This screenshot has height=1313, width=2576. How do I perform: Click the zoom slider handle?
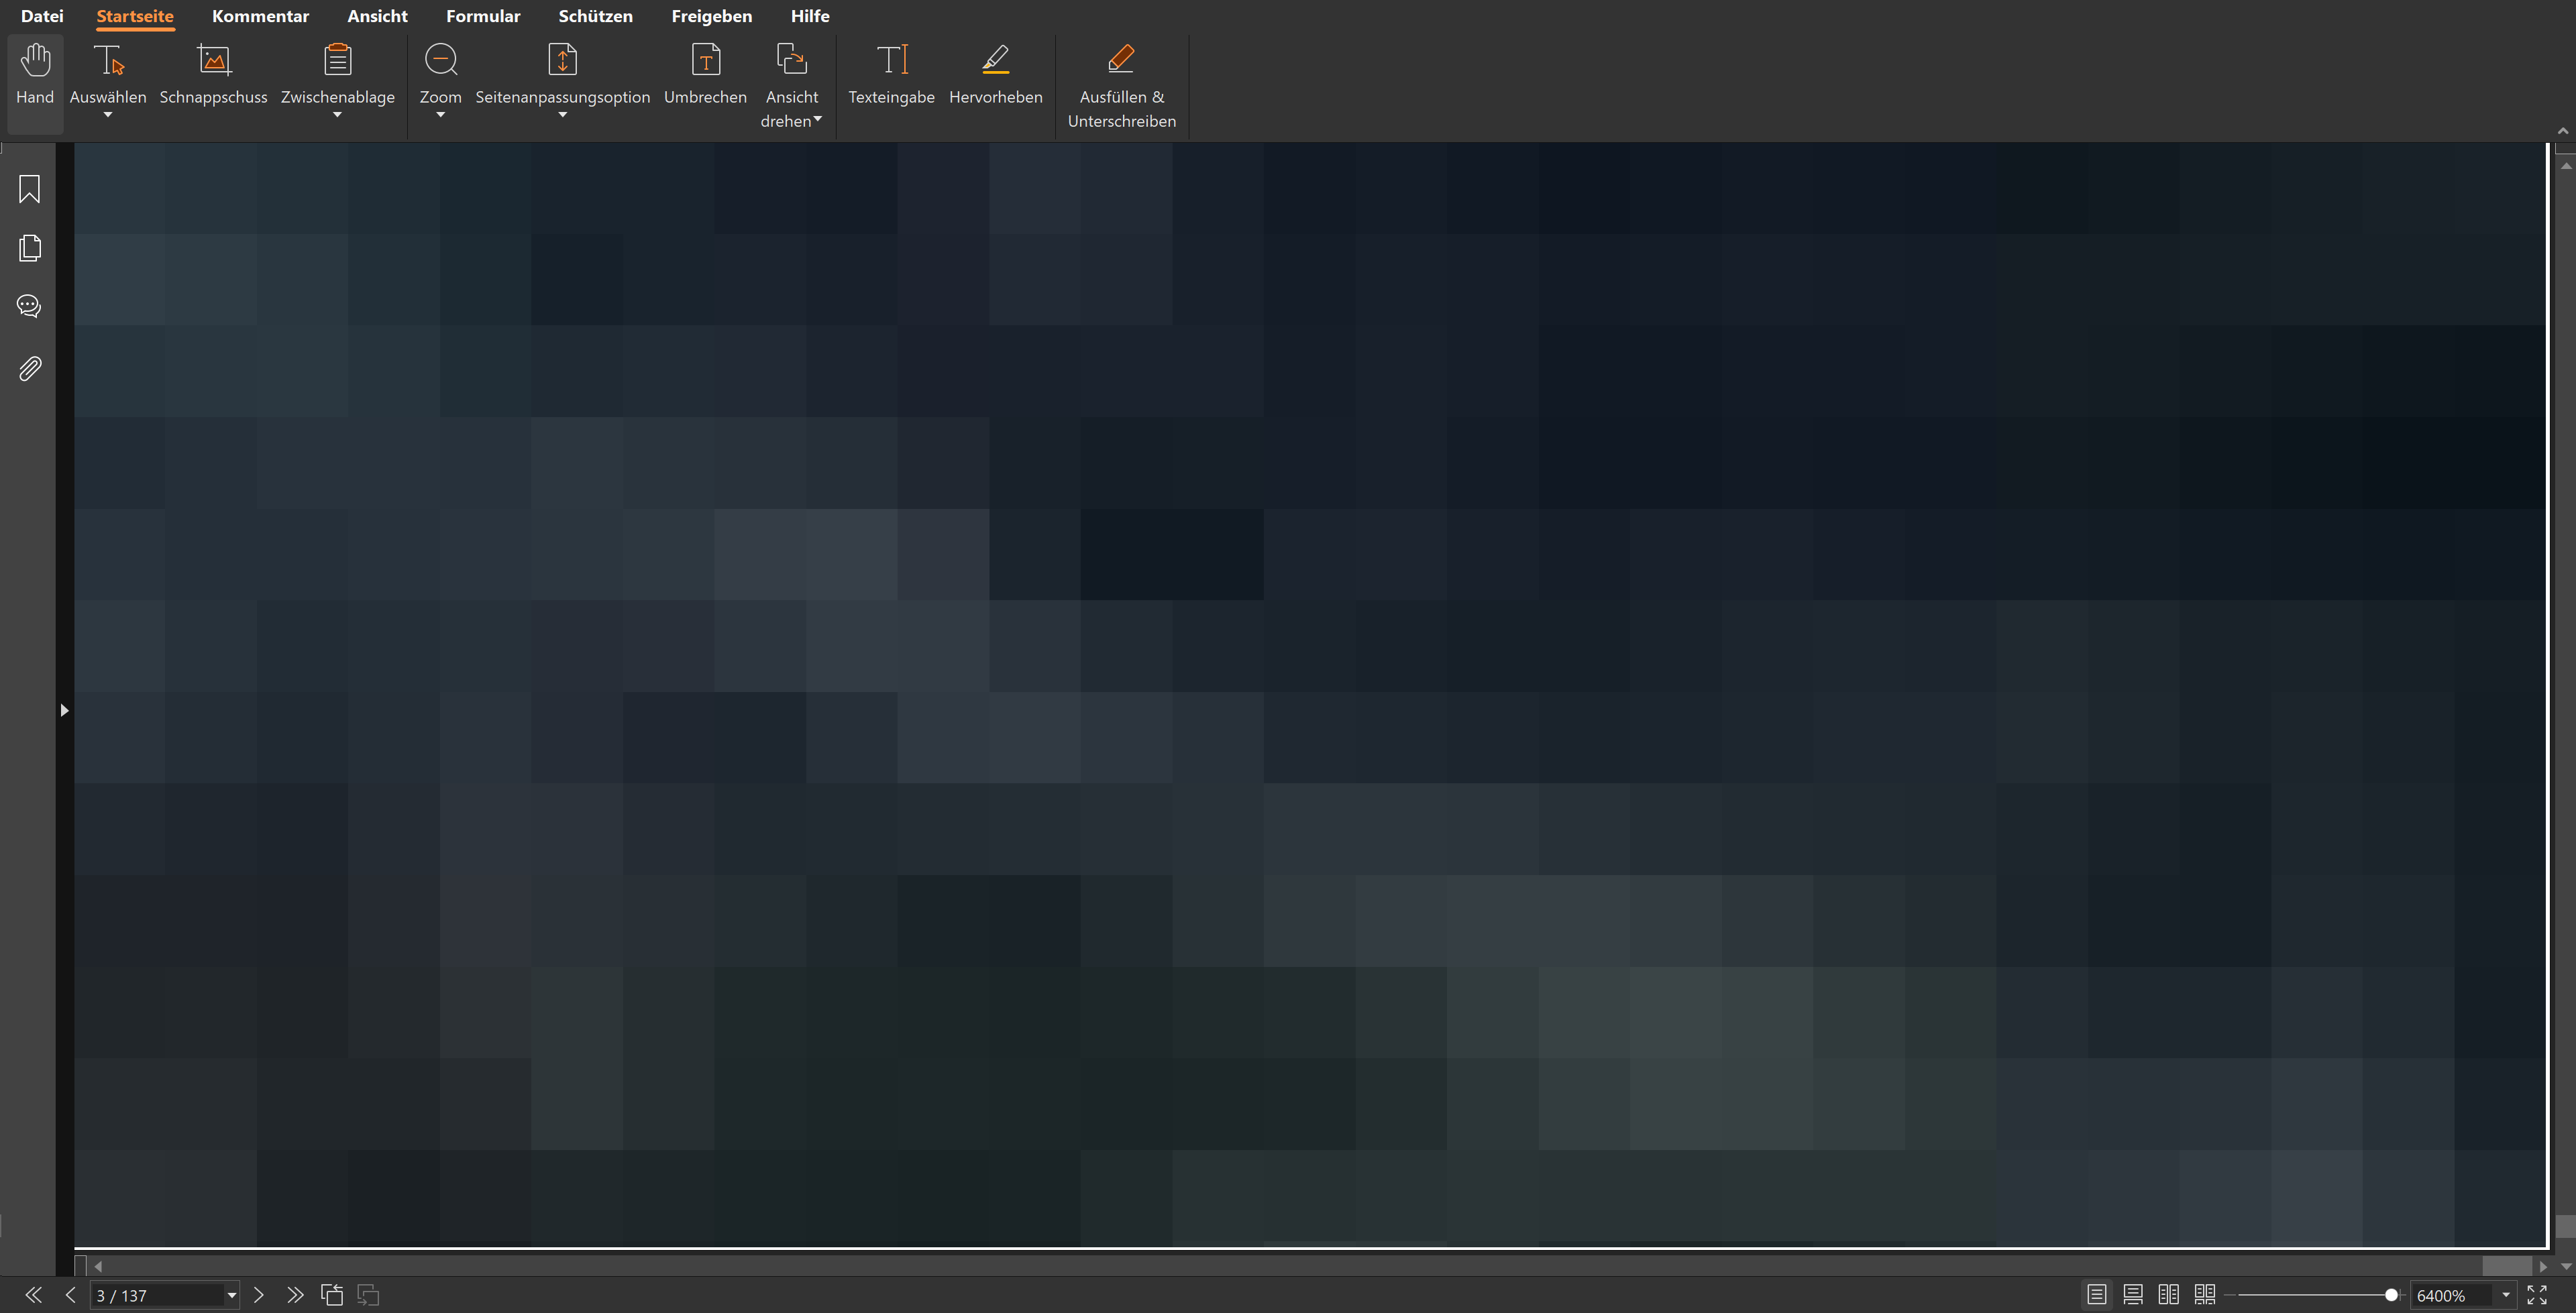(2391, 1295)
